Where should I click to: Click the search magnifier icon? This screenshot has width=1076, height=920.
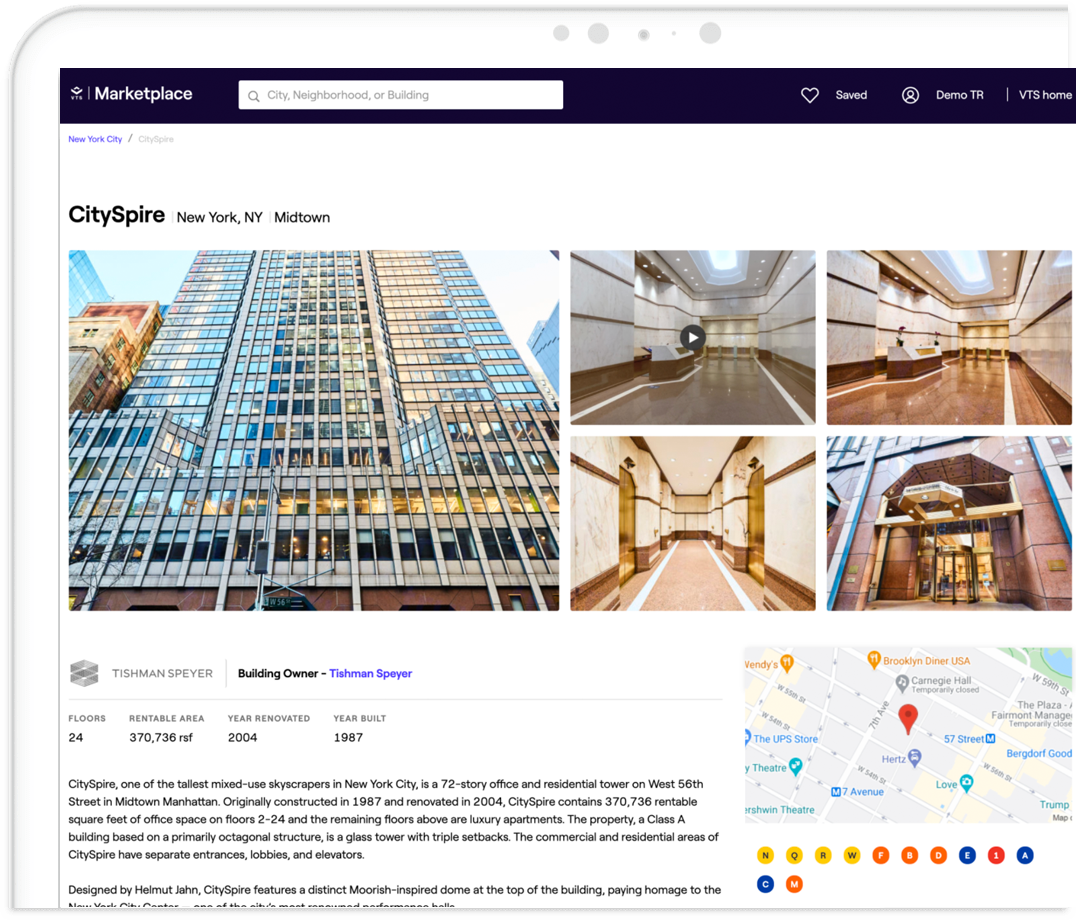click(x=253, y=96)
